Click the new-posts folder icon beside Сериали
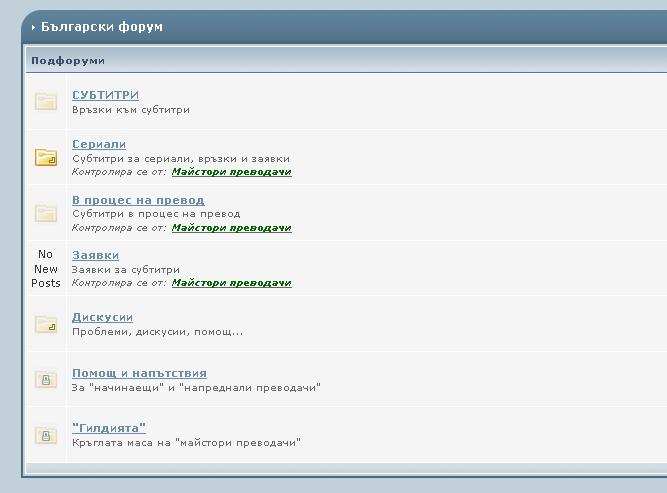The height and width of the screenshot is (493, 667). [x=46, y=157]
